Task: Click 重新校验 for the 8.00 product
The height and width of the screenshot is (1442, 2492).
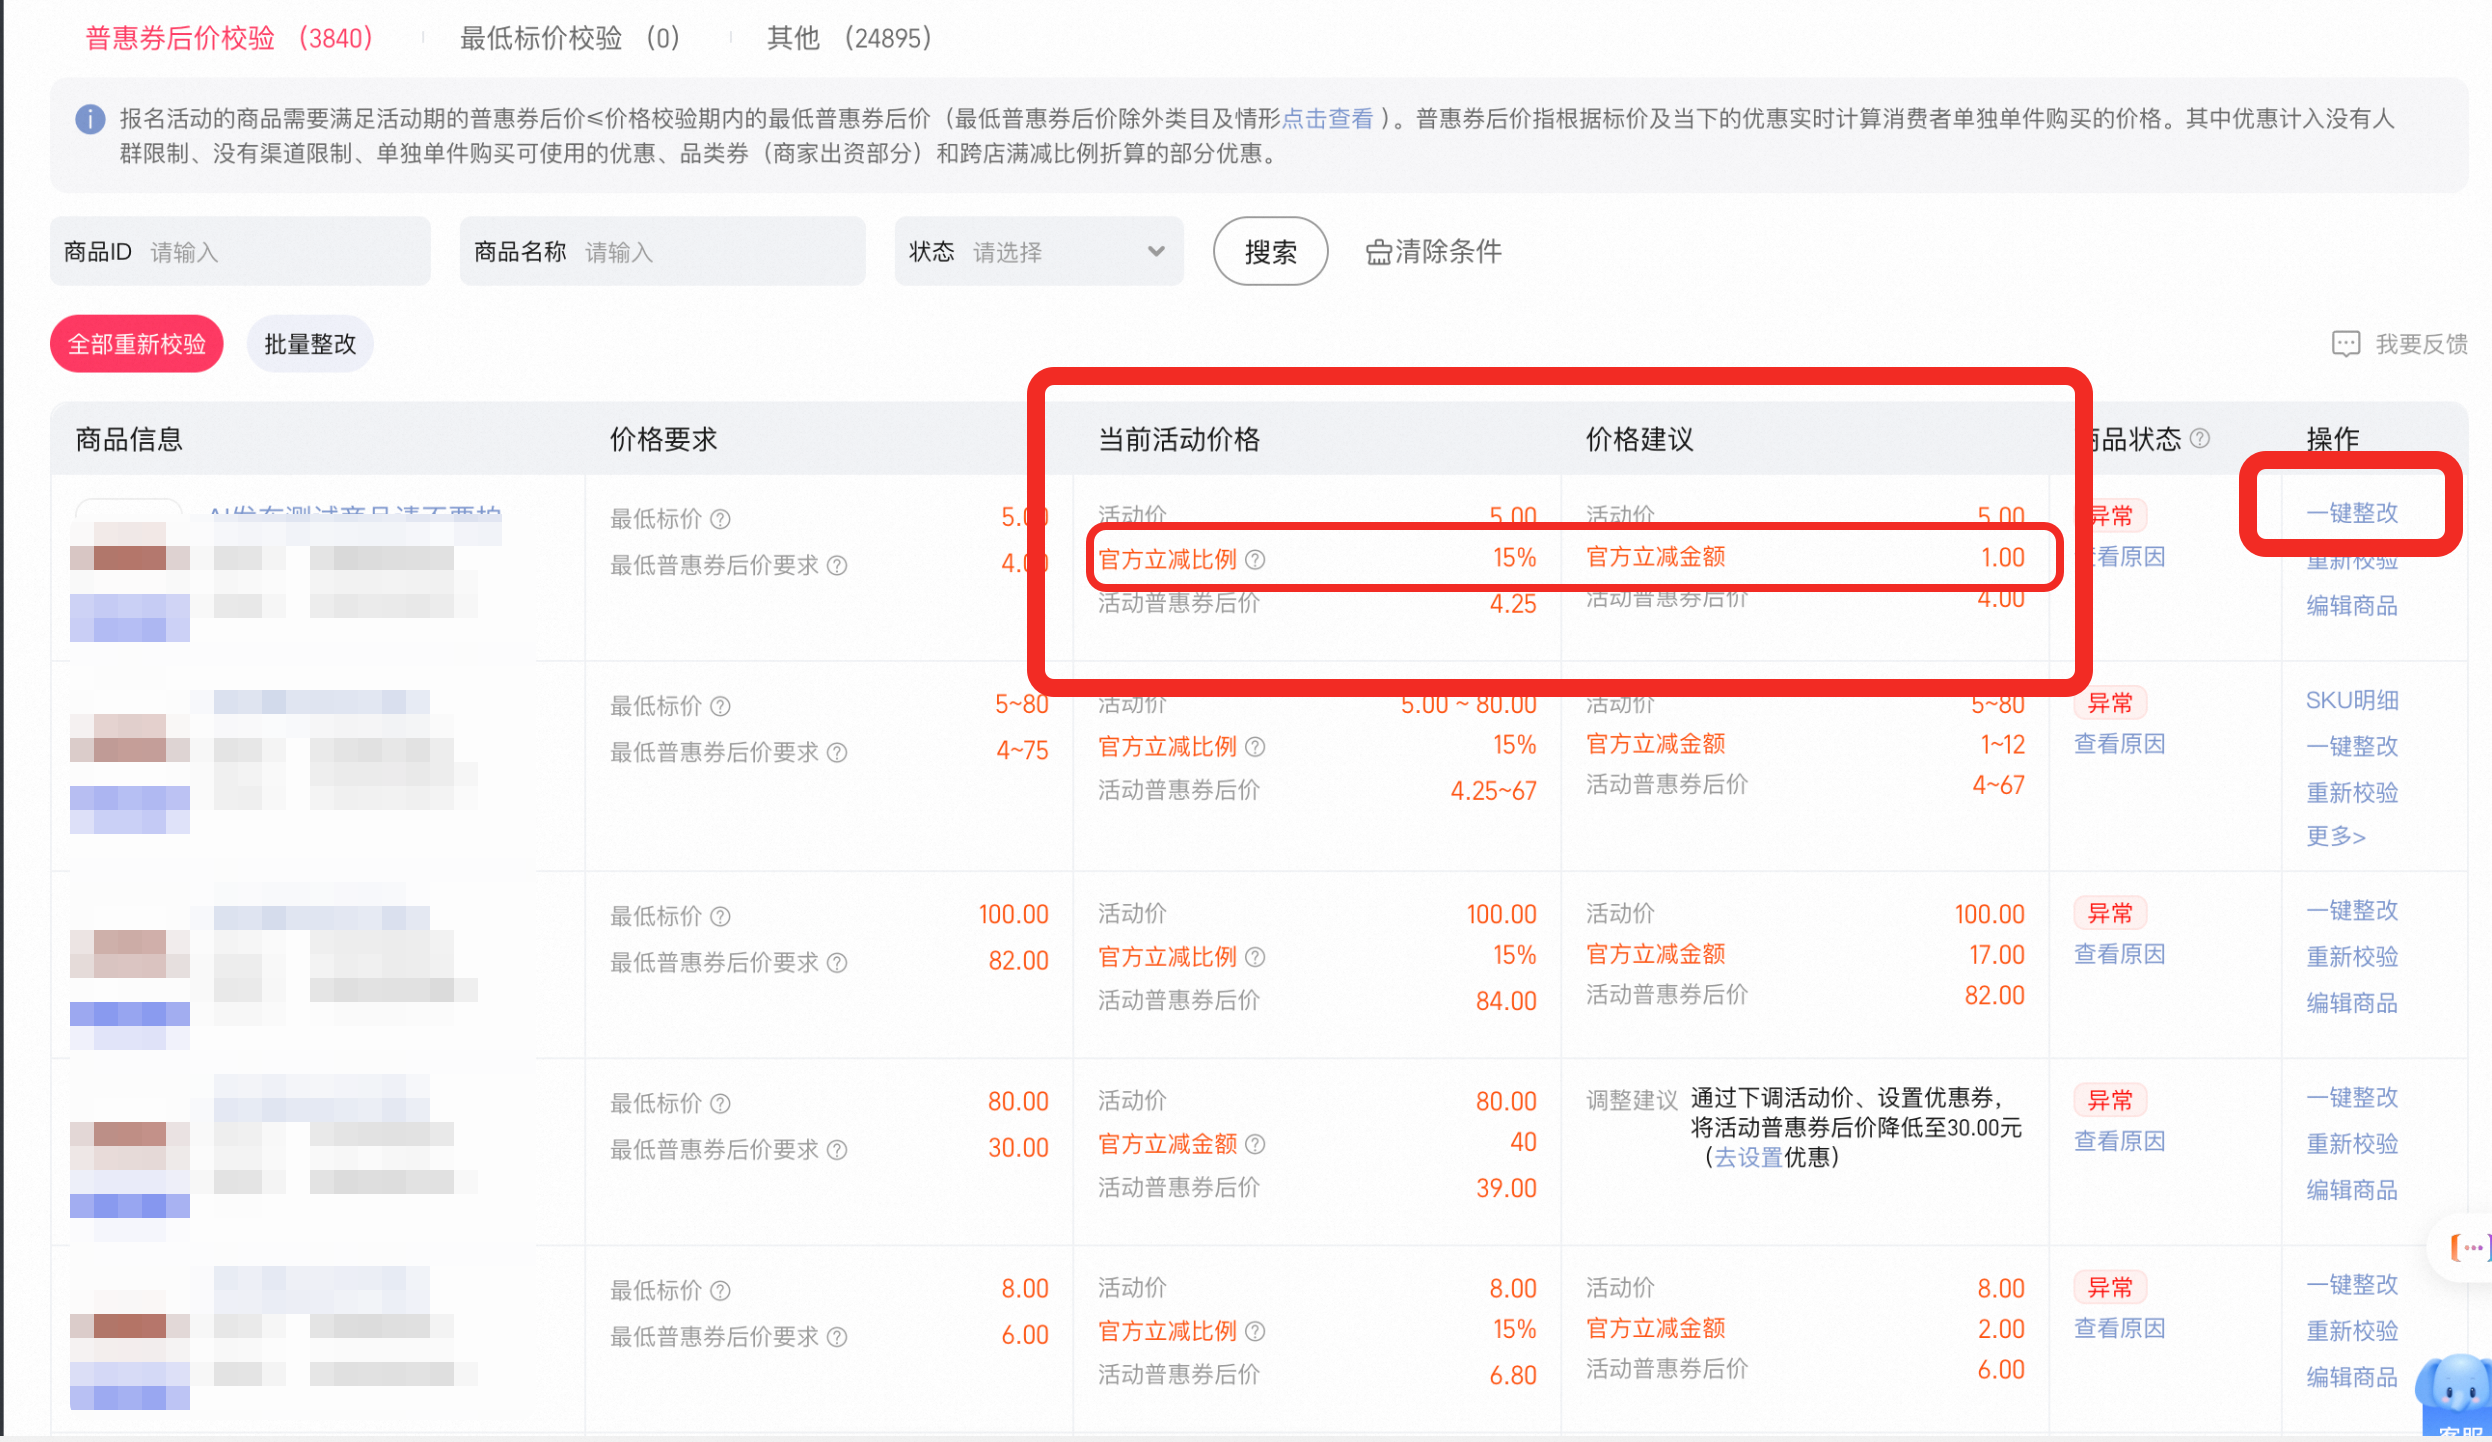Action: [2352, 1331]
